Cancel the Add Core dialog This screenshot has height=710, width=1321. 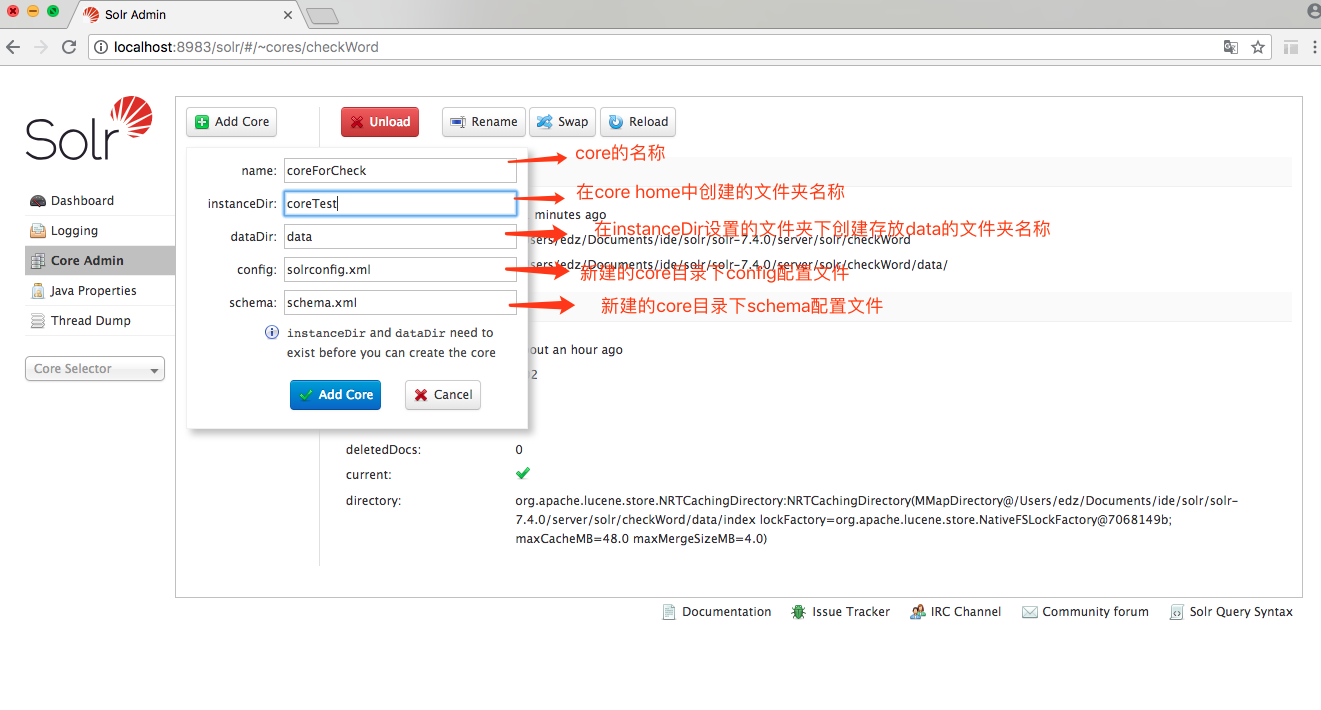(x=443, y=395)
